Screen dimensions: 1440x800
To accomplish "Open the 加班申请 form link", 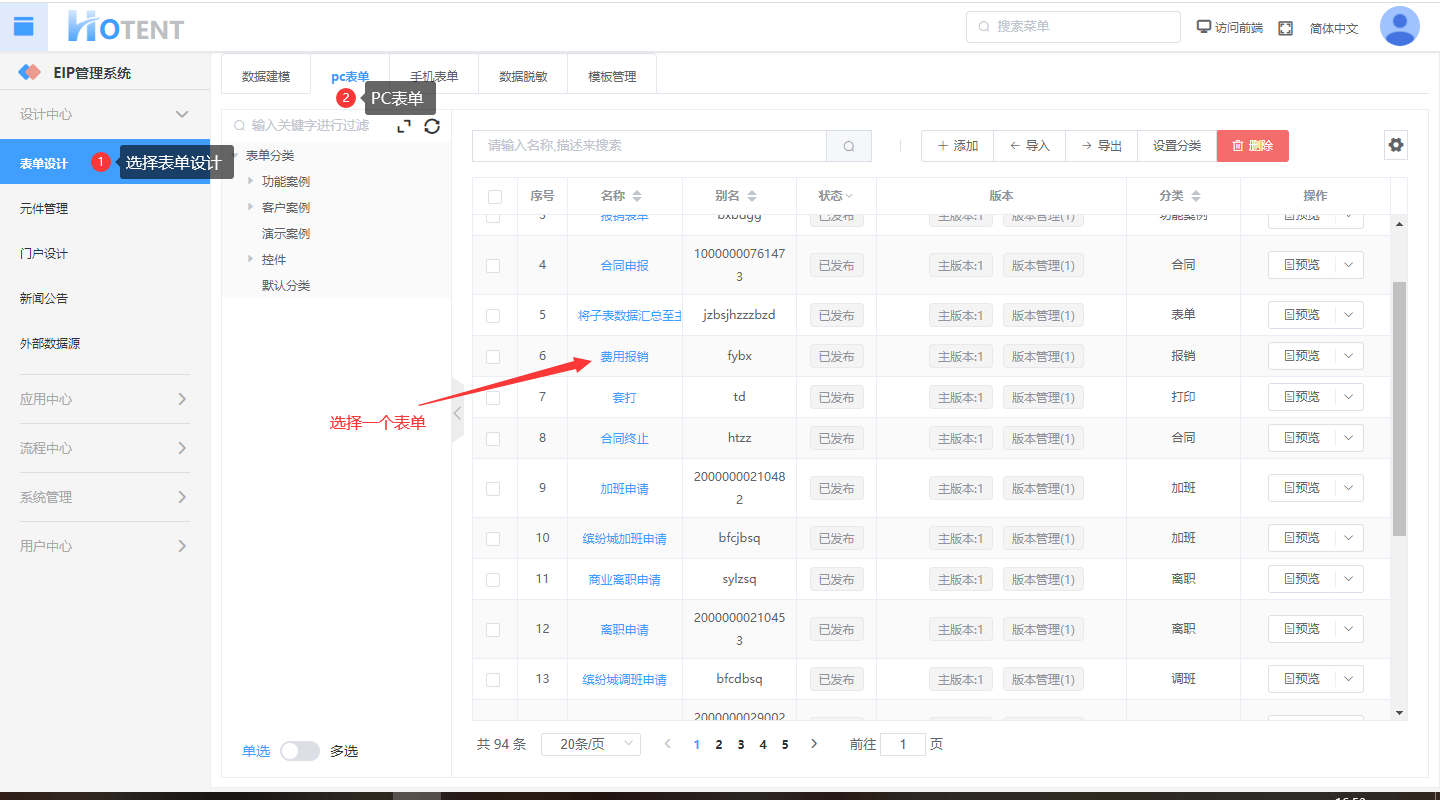I will (x=624, y=489).
